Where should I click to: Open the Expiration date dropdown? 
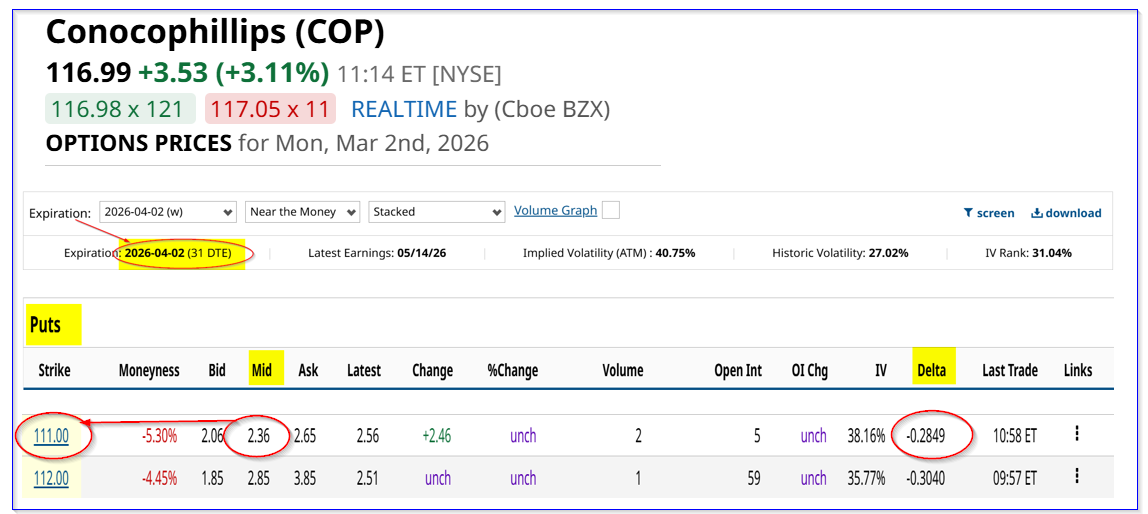click(168, 212)
